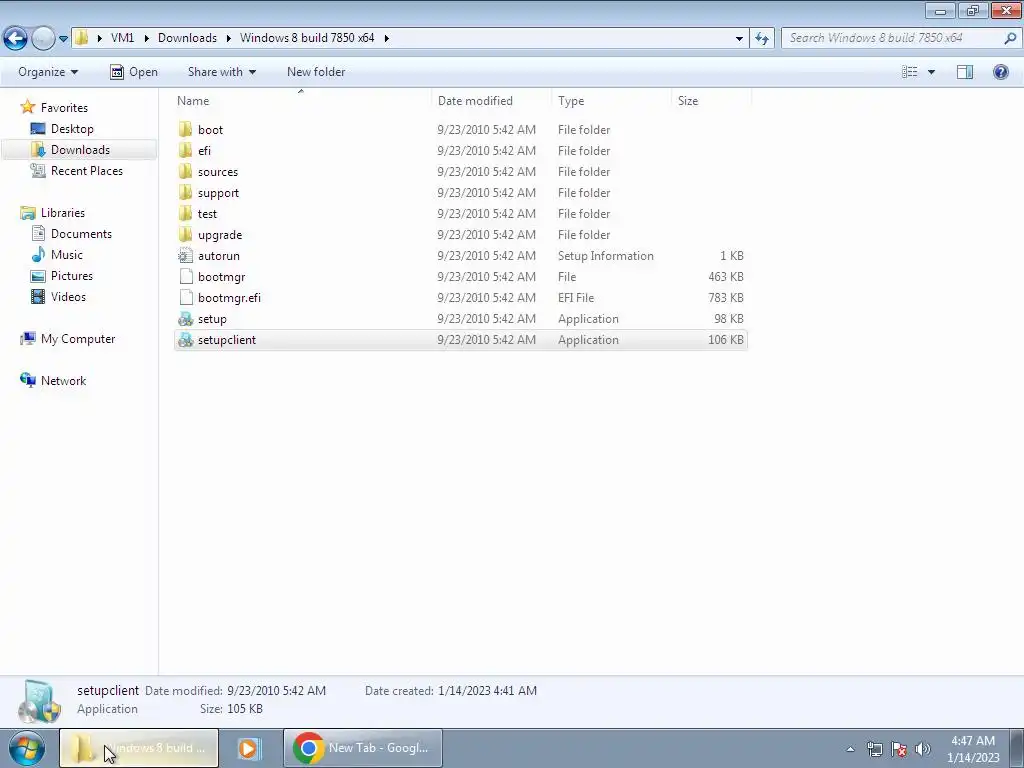Go back with the Back arrow button
Screen dimensions: 1024x768
click(16, 38)
